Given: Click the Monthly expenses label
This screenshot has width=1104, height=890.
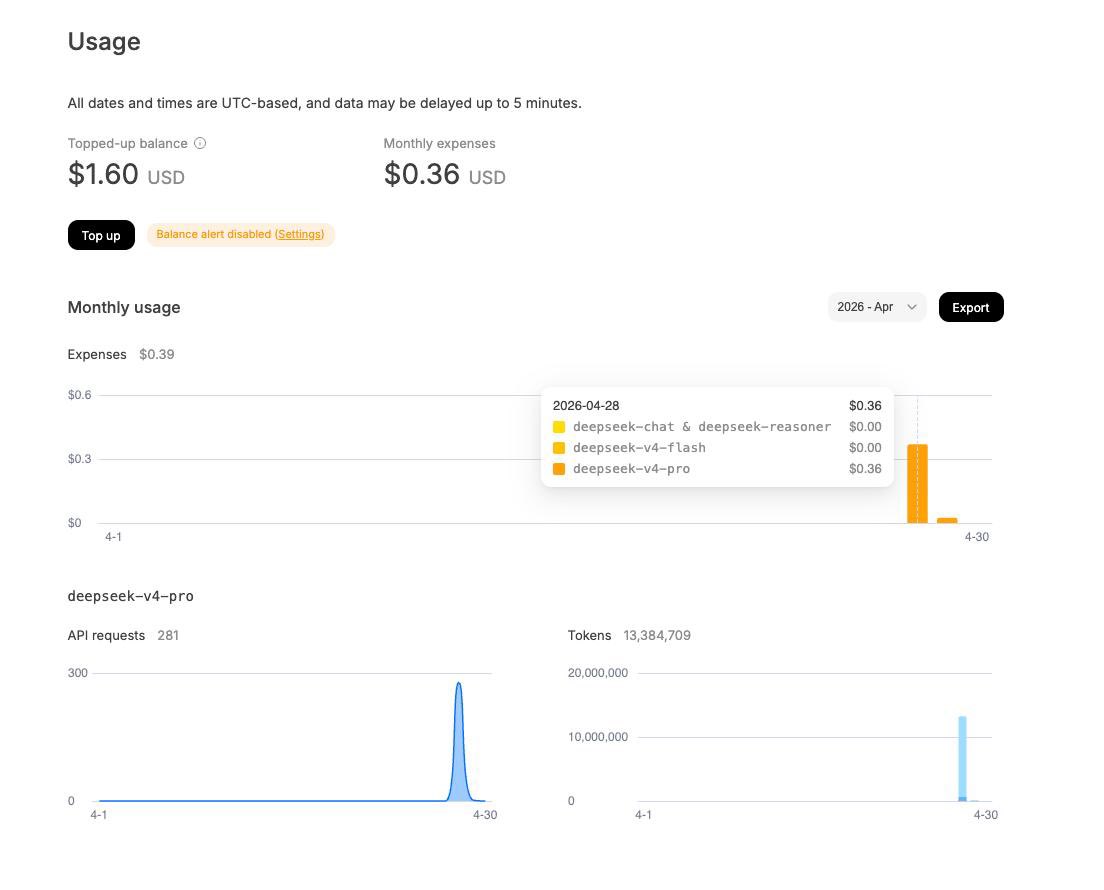Looking at the screenshot, I should [x=439, y=143].
